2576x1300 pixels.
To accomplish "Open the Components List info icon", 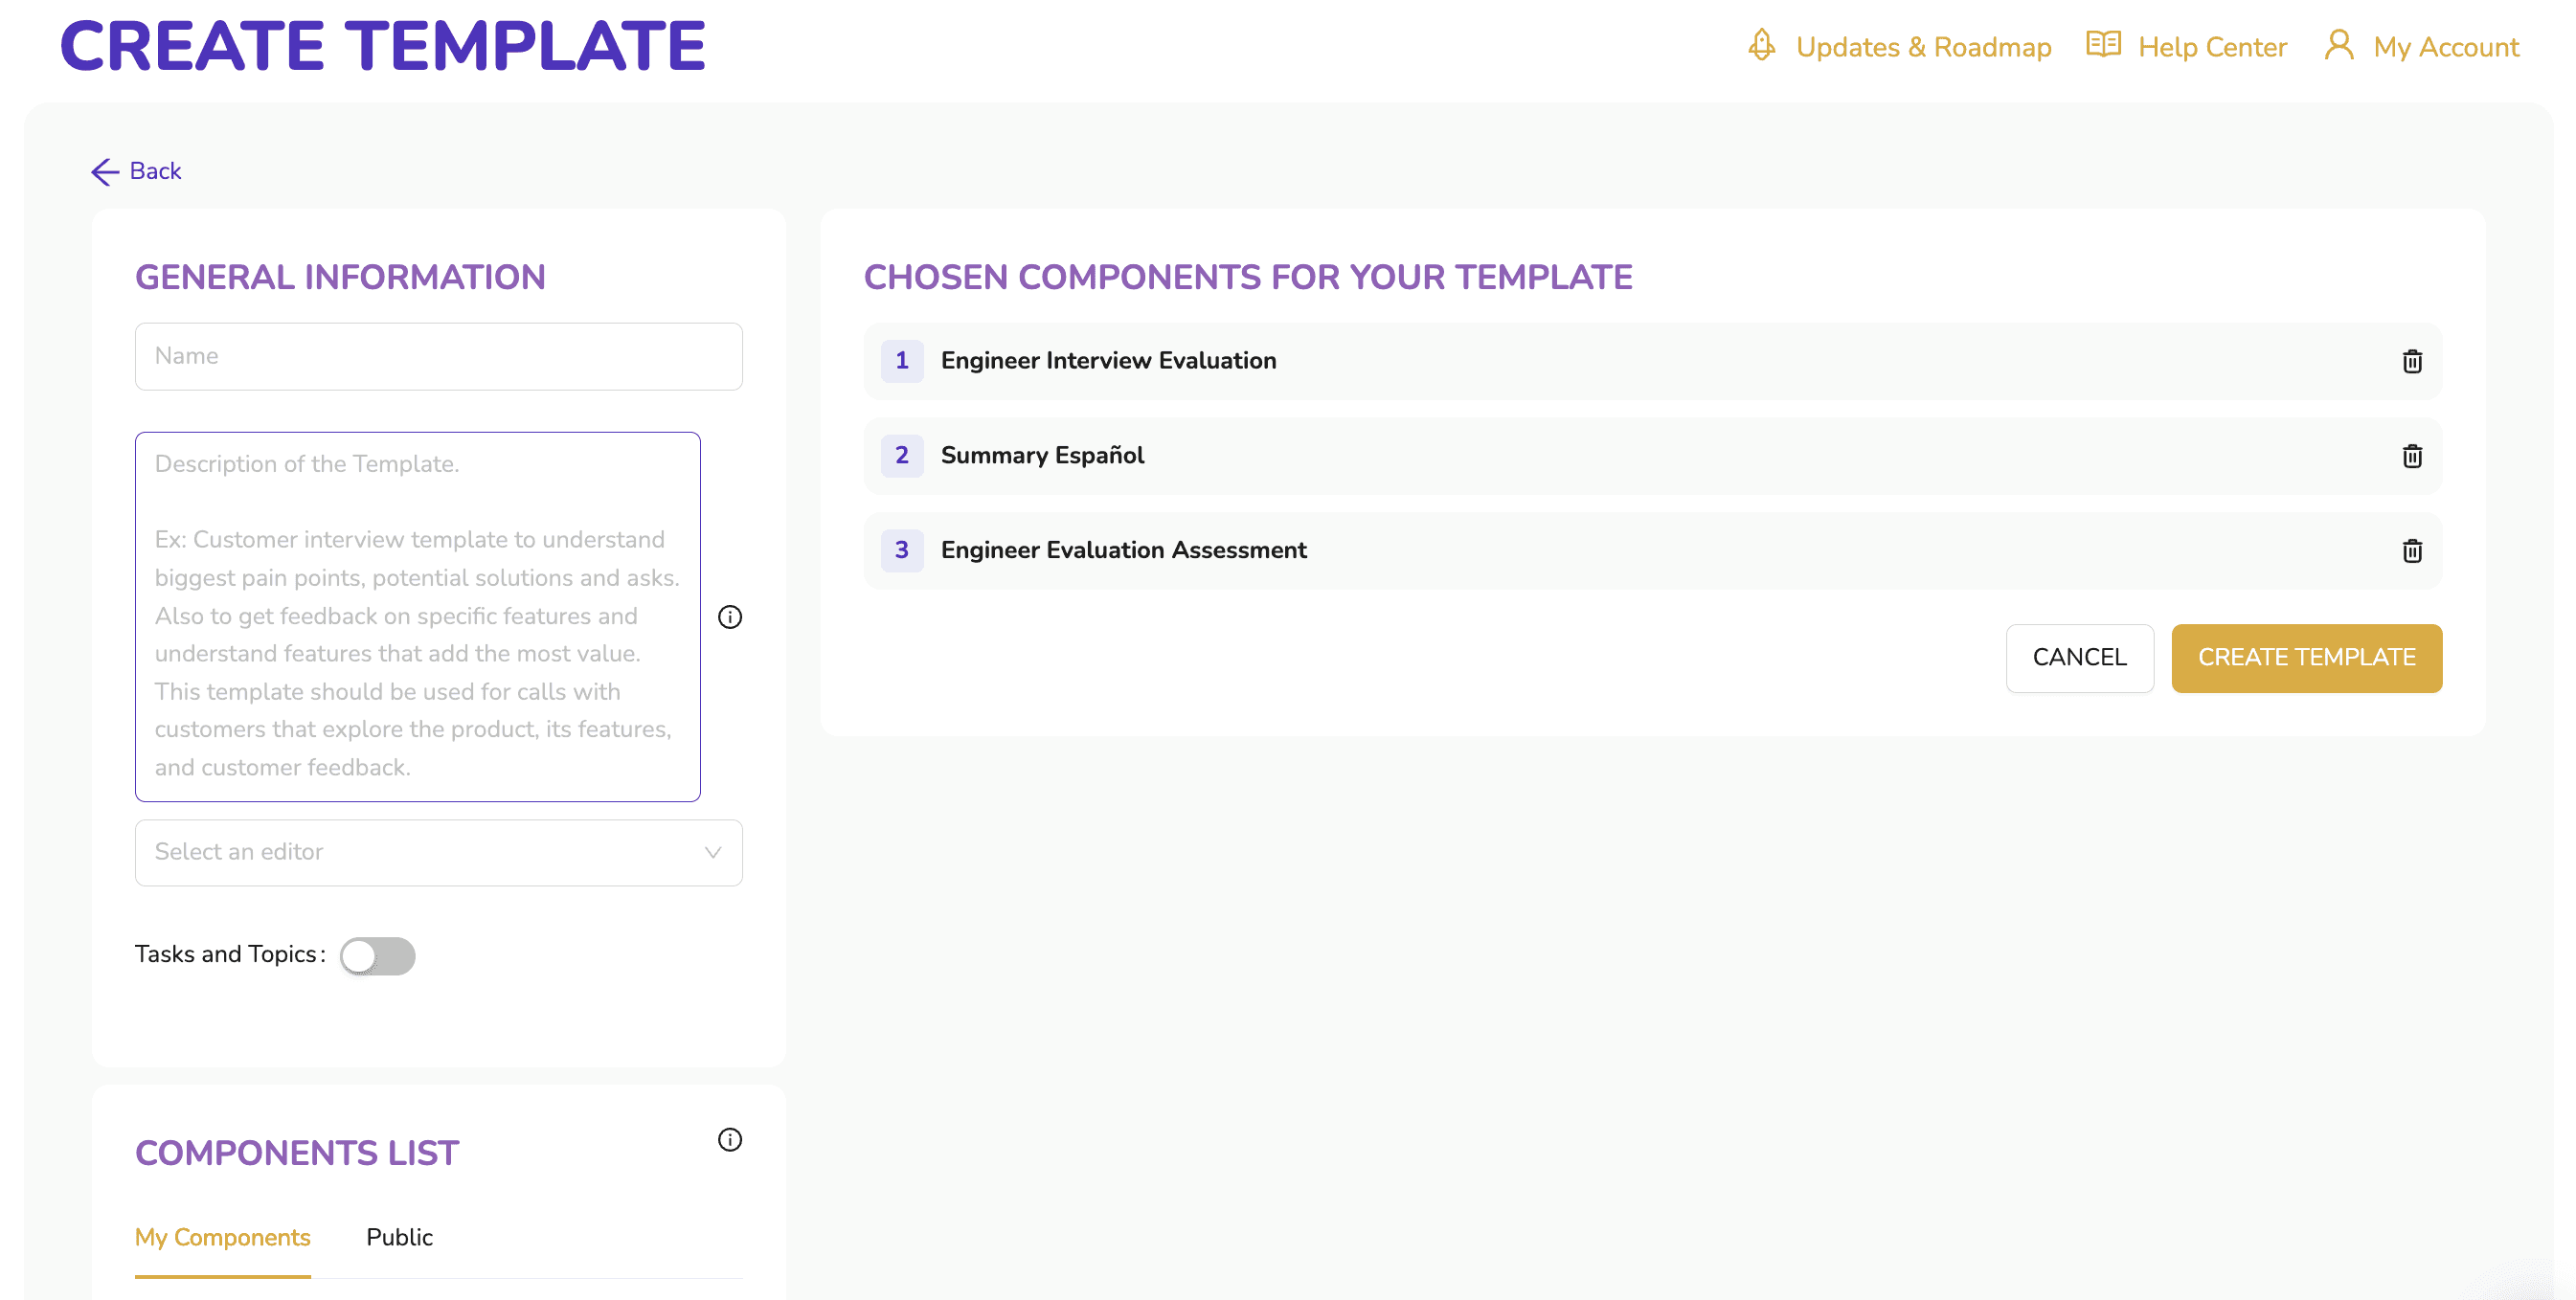I will pyautogui.click(x=730, y=1140).
